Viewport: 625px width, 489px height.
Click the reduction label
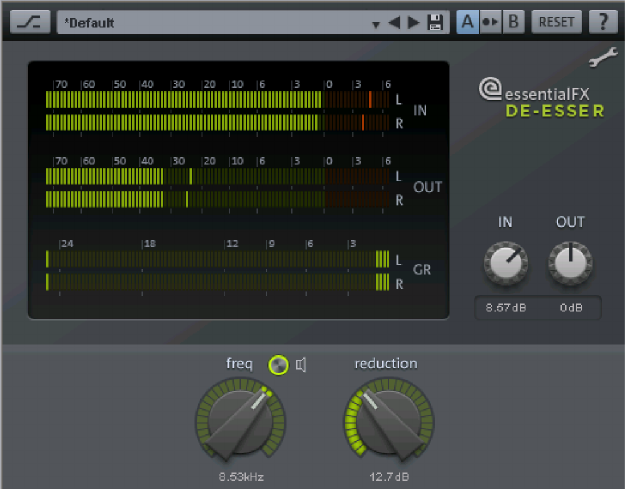pos(386,363)
